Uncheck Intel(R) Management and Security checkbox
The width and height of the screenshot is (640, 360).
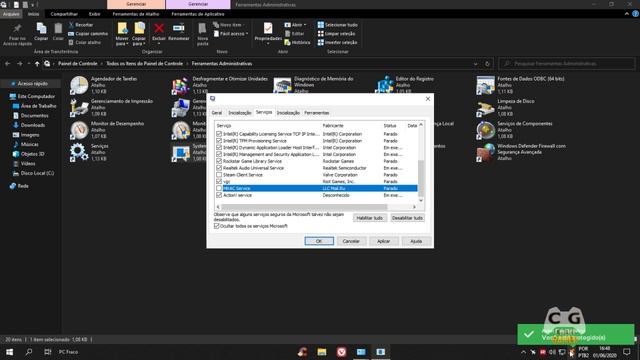pos(219,154)
